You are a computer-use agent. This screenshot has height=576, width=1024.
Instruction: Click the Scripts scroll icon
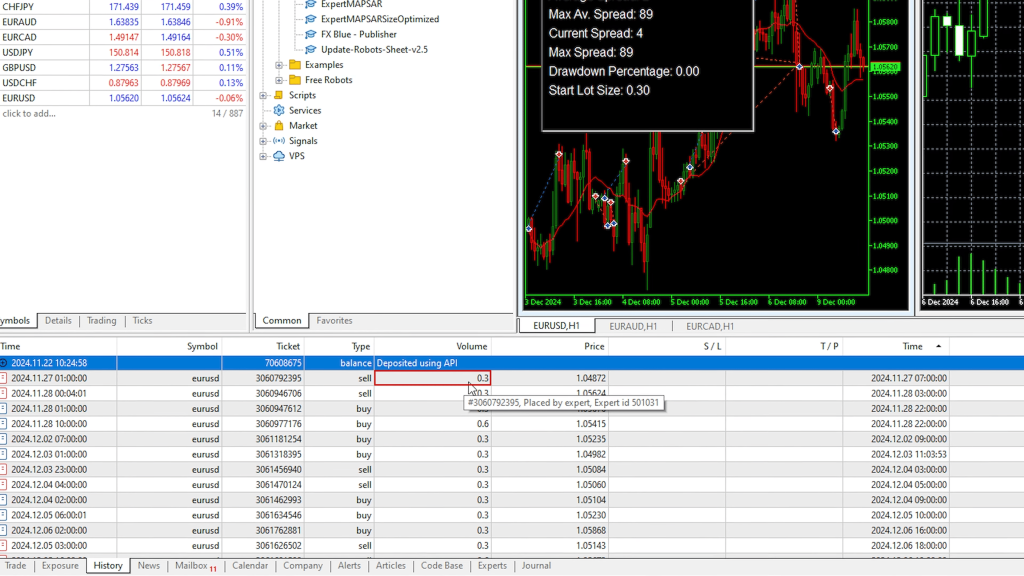point(279,95)
